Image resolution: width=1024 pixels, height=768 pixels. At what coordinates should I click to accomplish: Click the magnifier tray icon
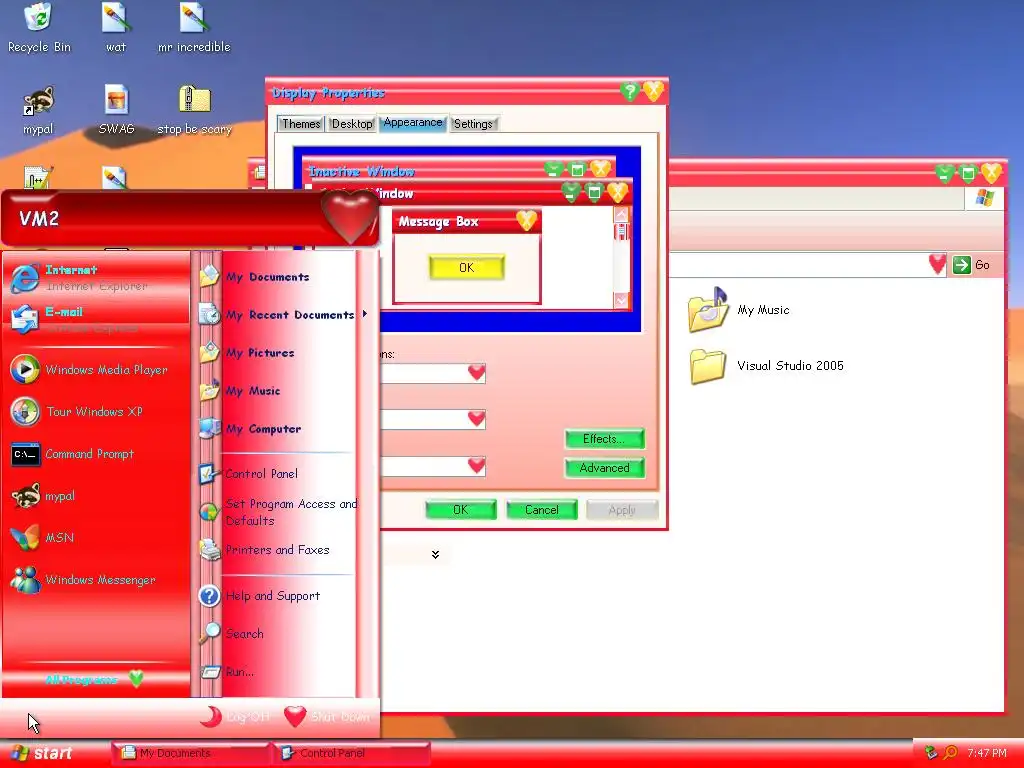(950, 753)
